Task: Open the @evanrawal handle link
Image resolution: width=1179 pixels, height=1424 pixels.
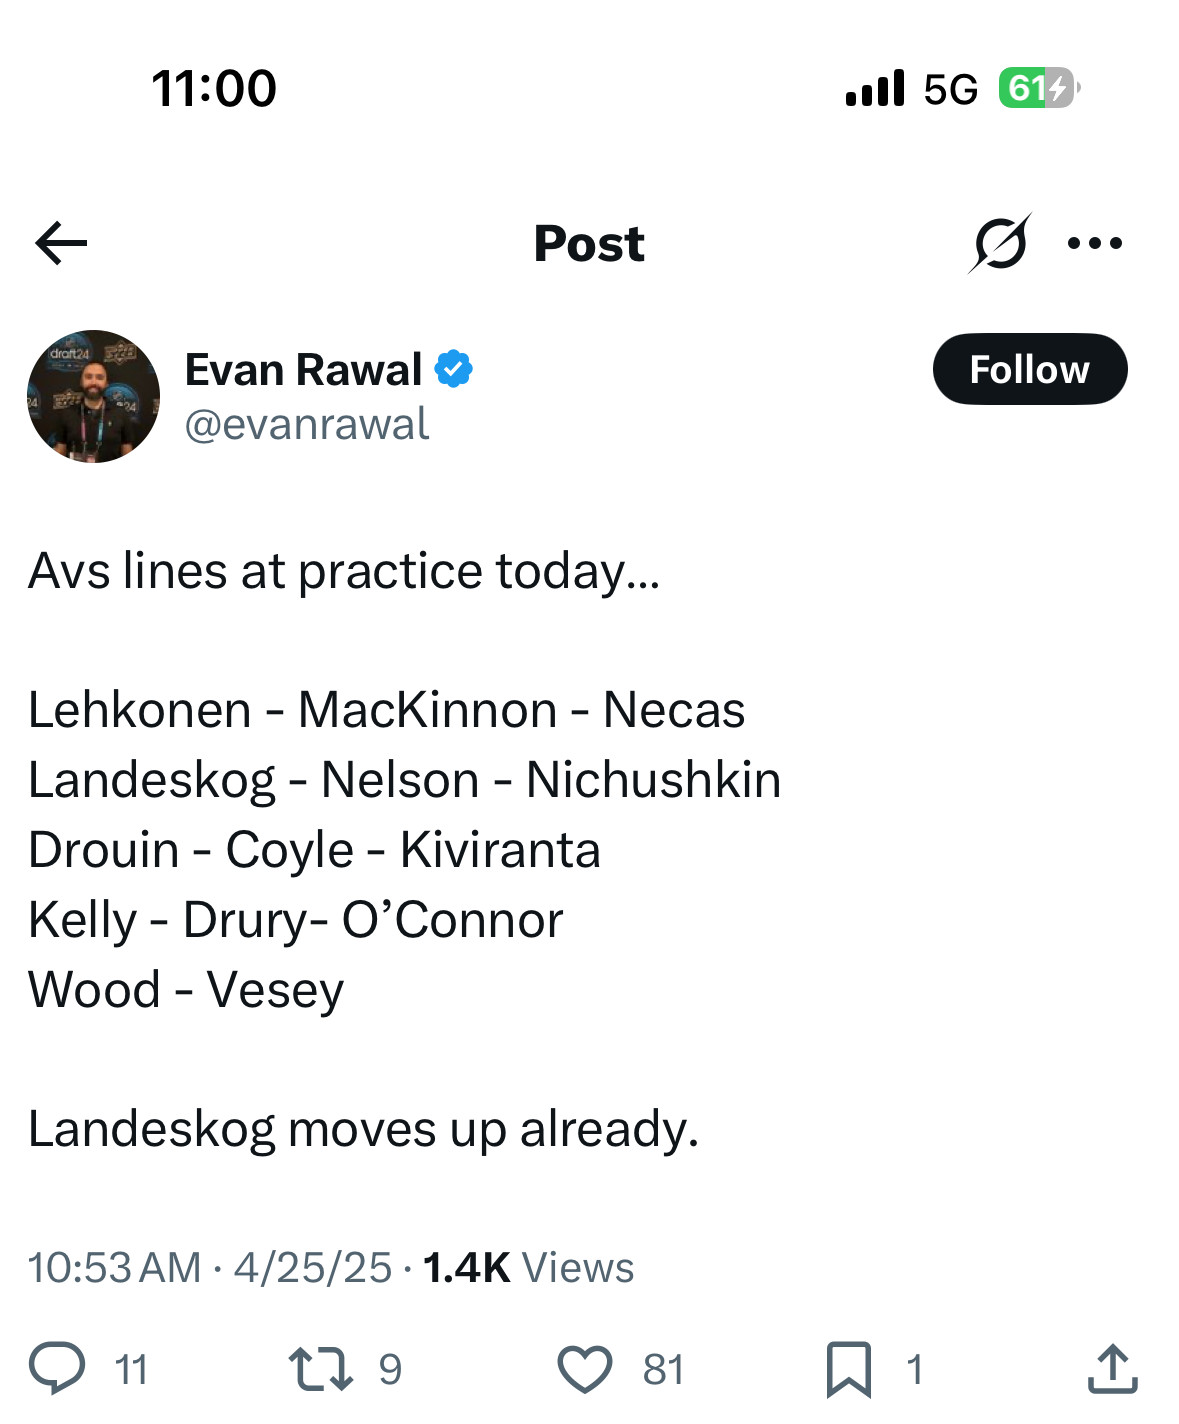Action: (x=307, y=424)
